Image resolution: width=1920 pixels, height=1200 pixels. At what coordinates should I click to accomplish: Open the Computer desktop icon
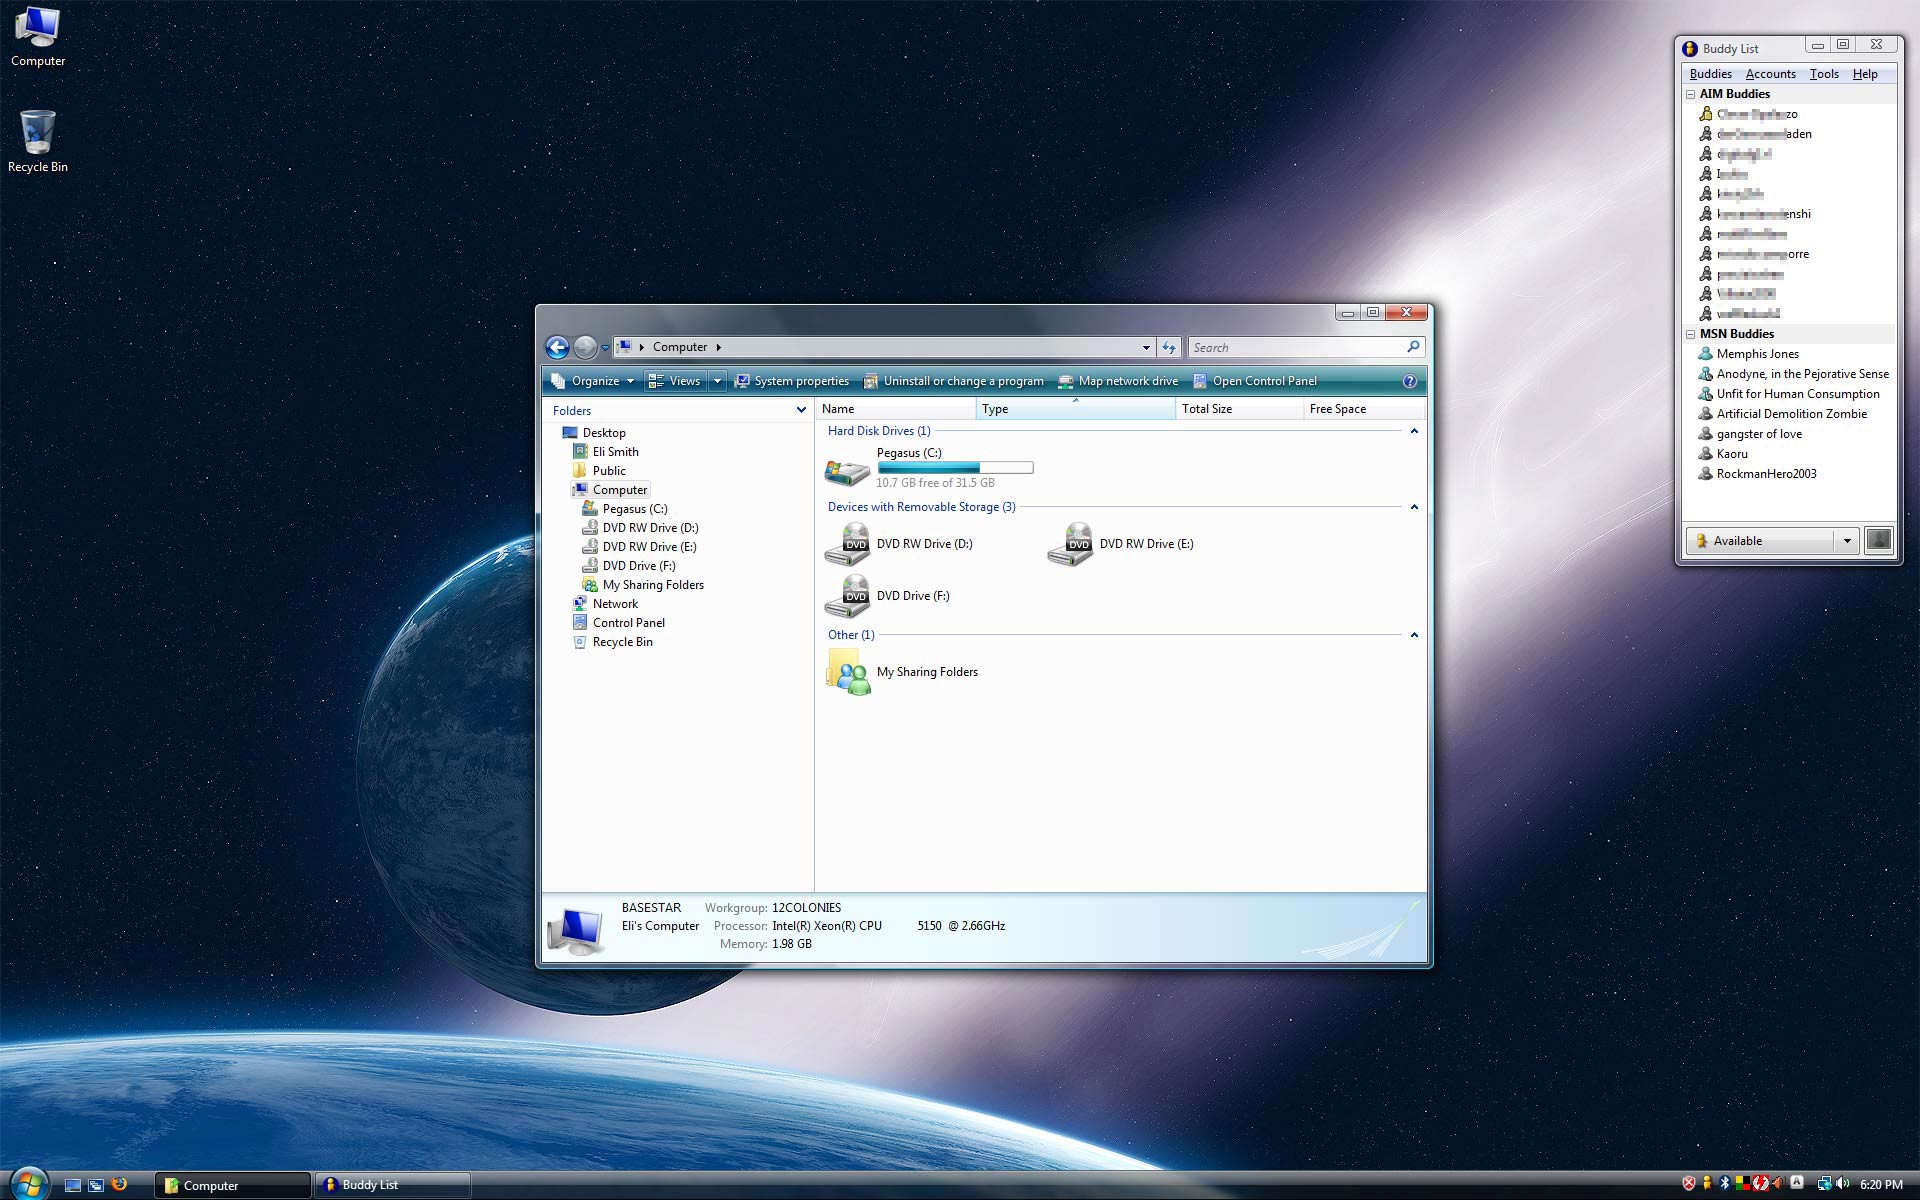click(37, 36)
